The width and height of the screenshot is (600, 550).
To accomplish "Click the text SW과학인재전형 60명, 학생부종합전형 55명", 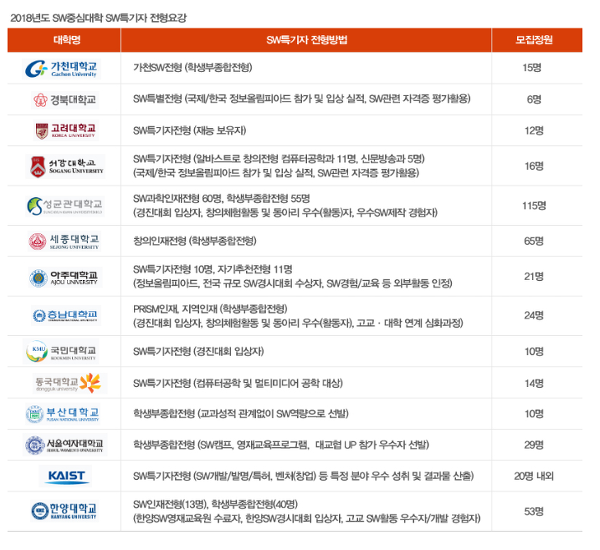I will click(222, 199).
